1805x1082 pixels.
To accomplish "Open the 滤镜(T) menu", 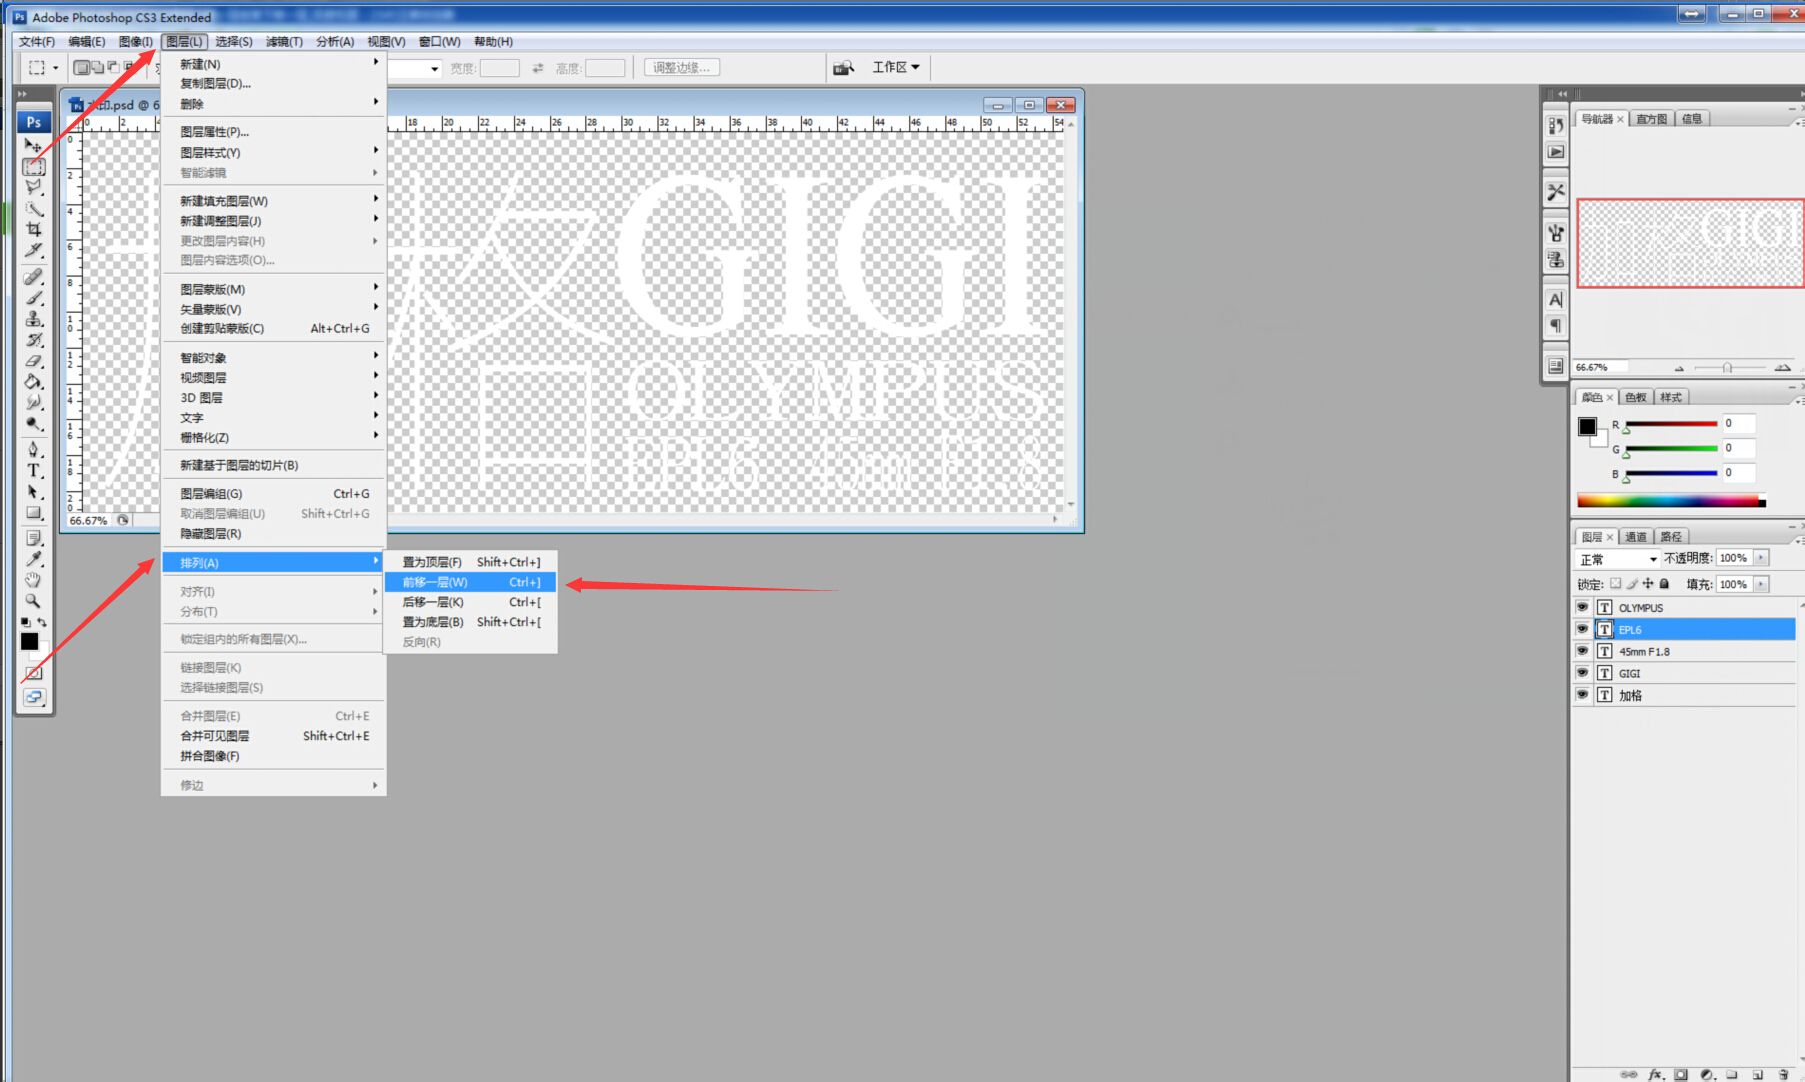I will (284, 41).
